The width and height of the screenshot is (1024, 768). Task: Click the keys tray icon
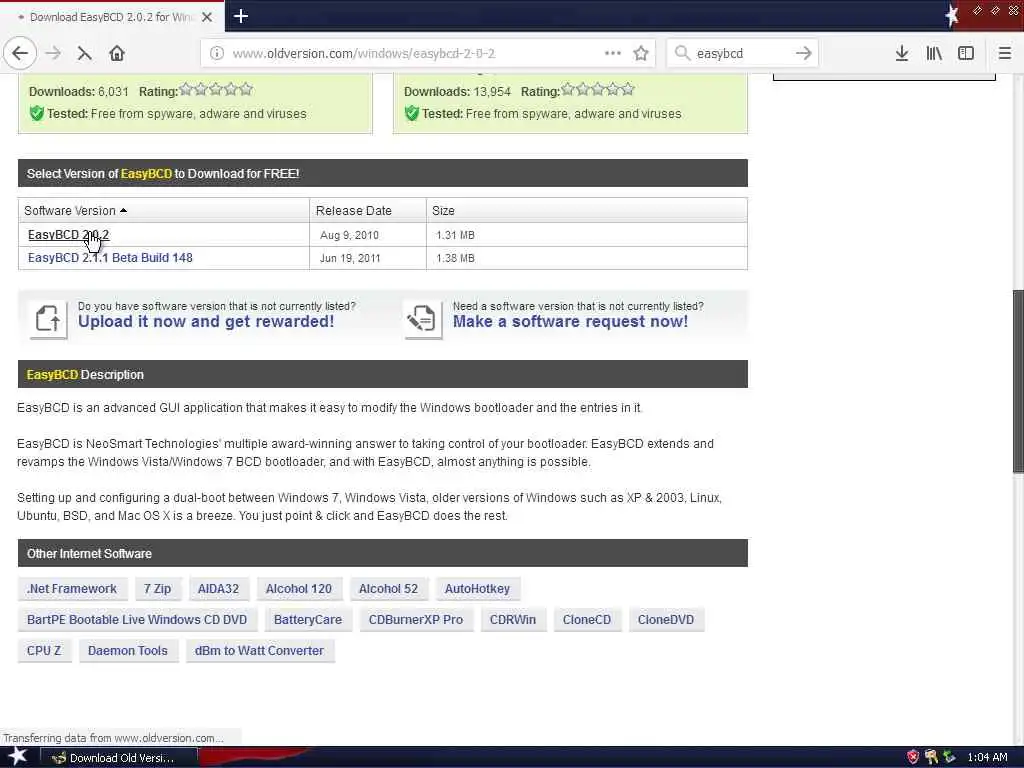click(931, 757)
